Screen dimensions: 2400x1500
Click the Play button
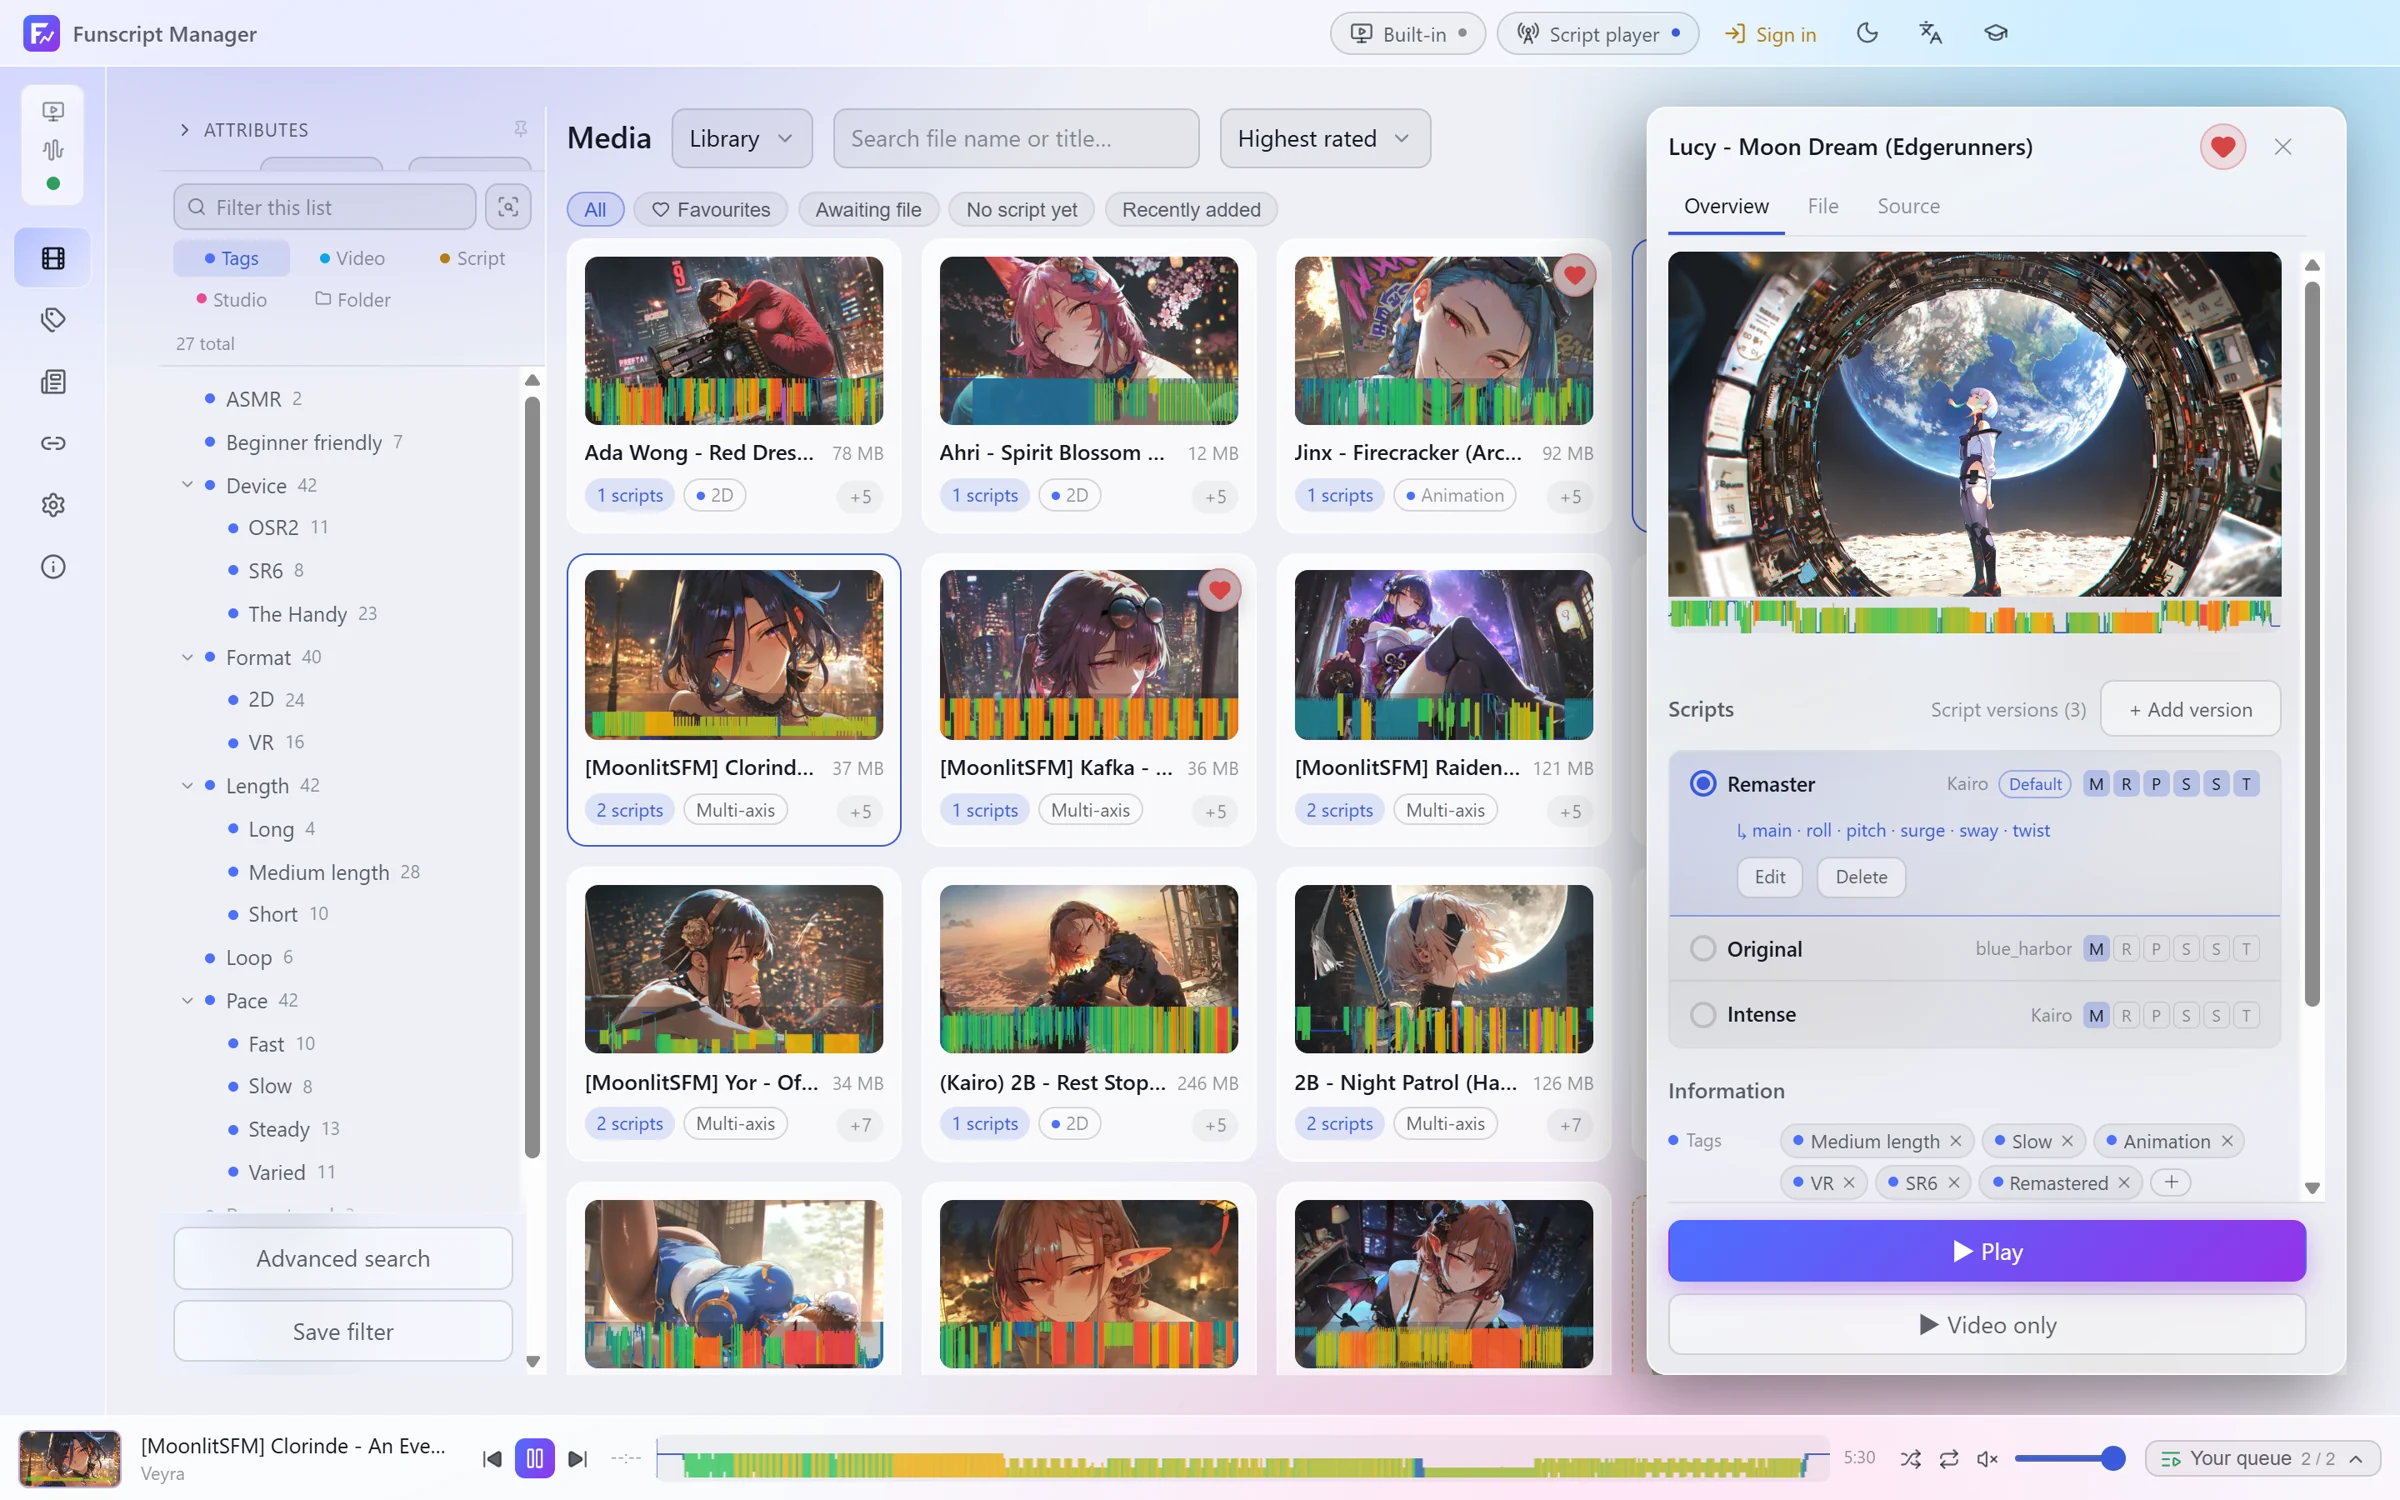pyautogui.click(x=1987, y=1251)
